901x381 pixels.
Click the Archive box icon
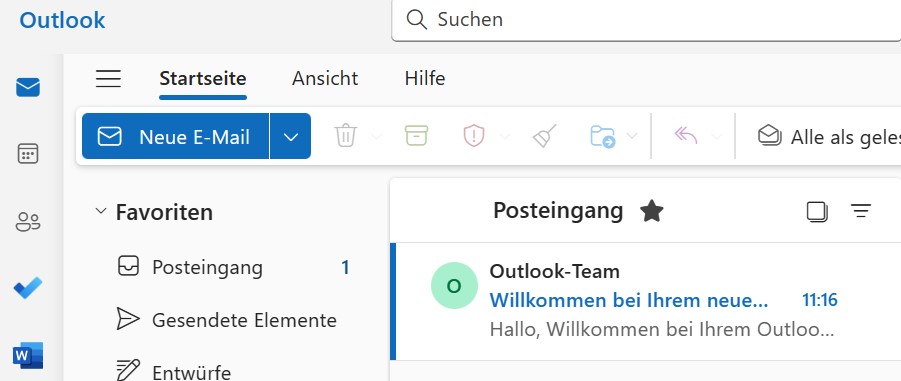(416, 136)
